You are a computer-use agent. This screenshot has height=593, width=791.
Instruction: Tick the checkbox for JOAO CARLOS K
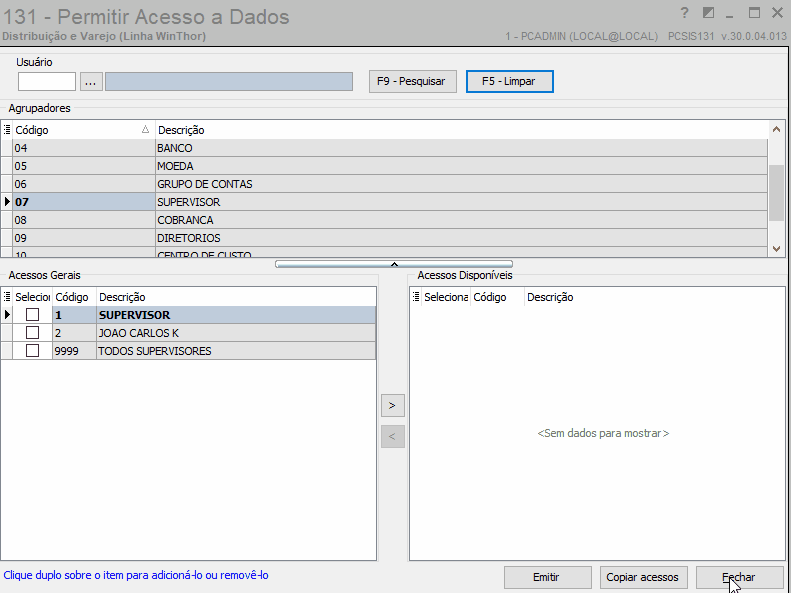tap(32, 333)
